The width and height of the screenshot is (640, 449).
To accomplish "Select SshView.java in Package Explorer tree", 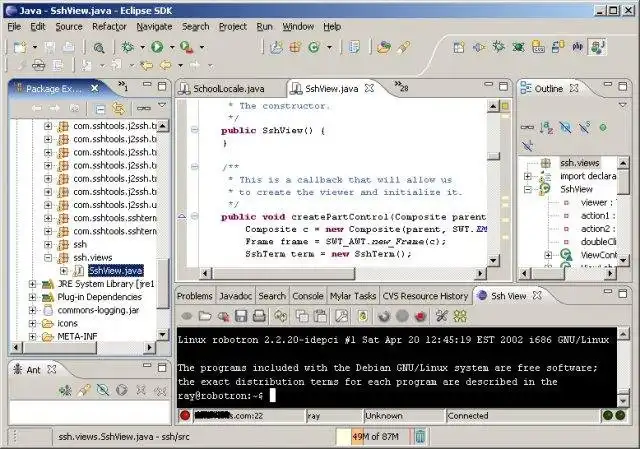I will [115, 270].
